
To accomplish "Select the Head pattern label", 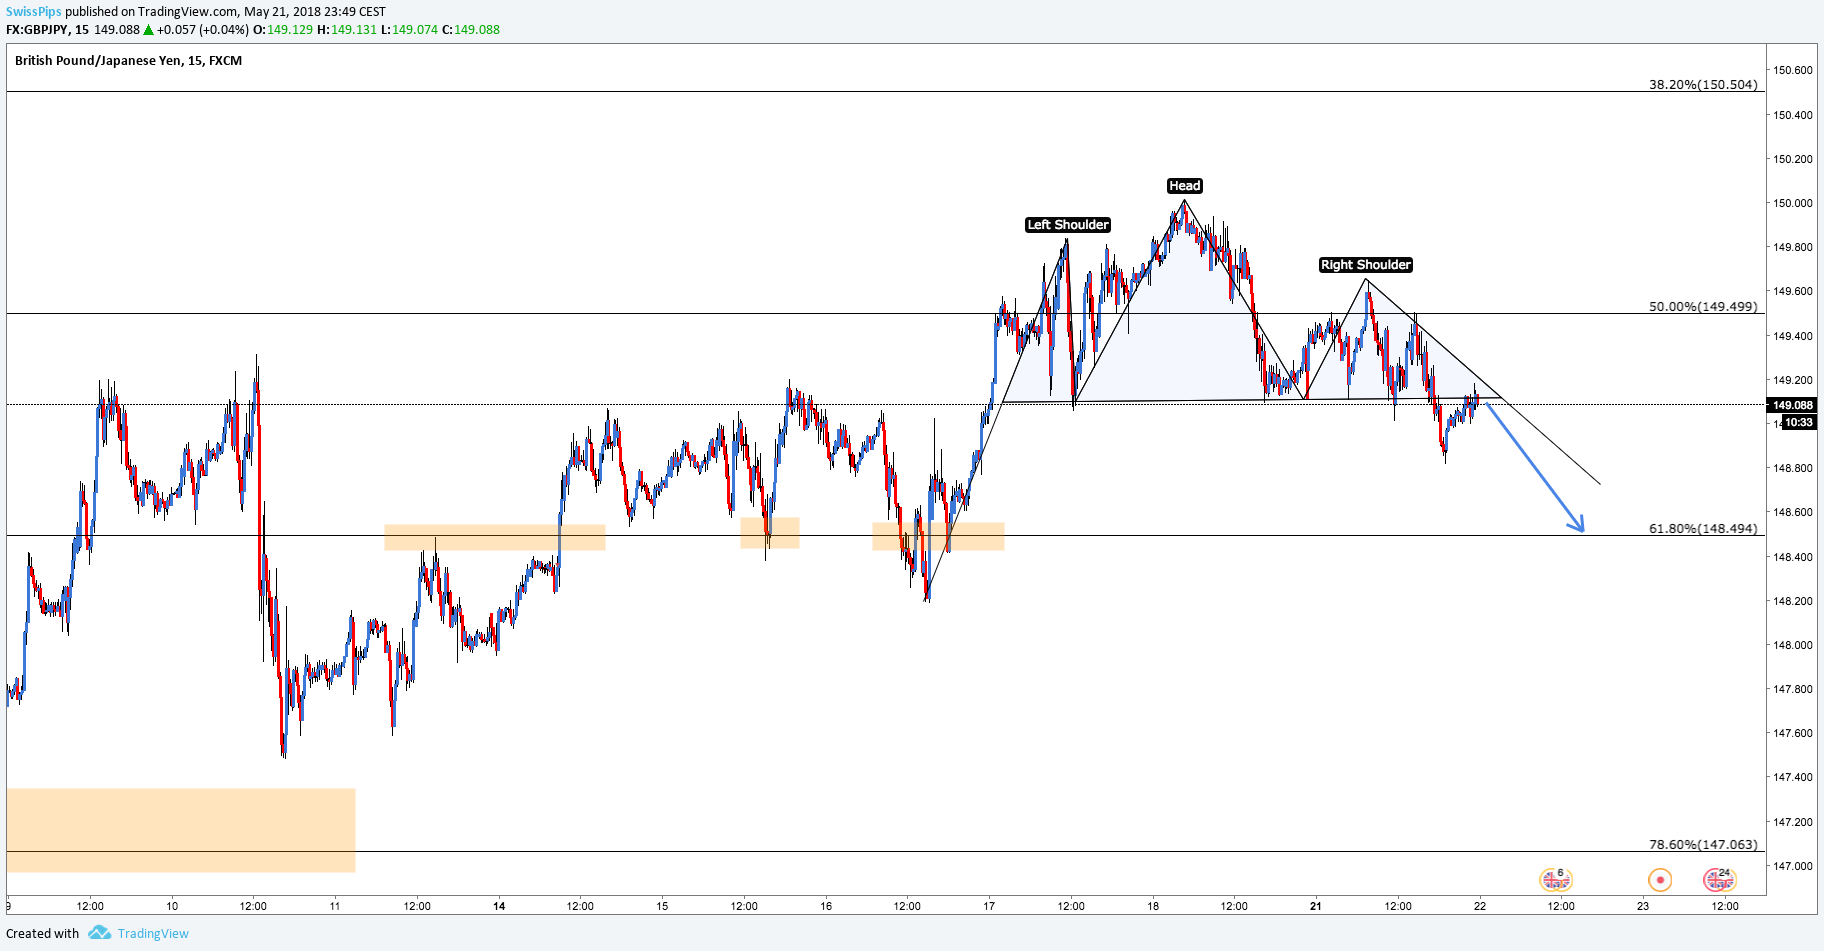I will (x=1185, y=186).
